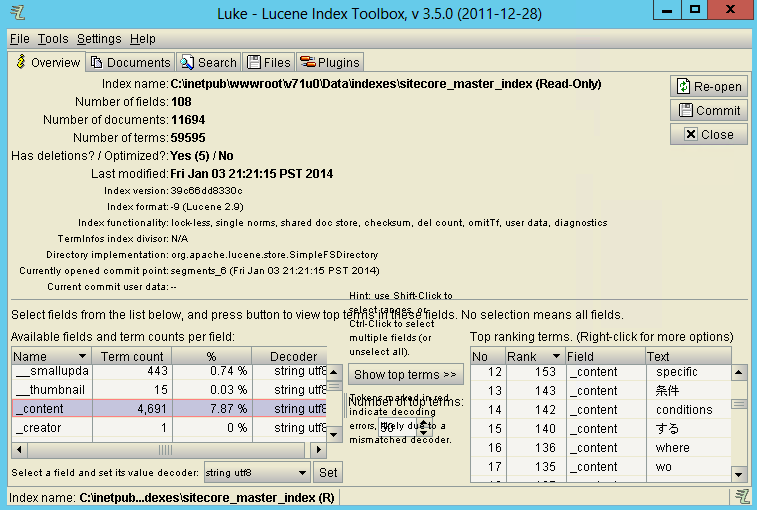Screen dimensions: 757x510
Task: Open the value decoder combo box
Action: click(x=257, y=472)
